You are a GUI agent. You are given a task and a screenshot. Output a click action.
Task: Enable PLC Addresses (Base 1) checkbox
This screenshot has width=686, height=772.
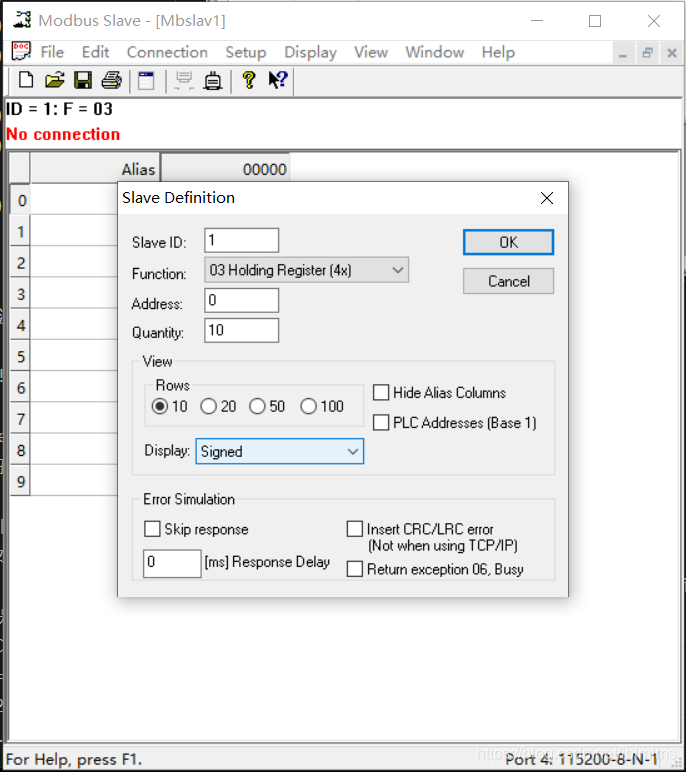pyautogui.click(x=381, y=422)
